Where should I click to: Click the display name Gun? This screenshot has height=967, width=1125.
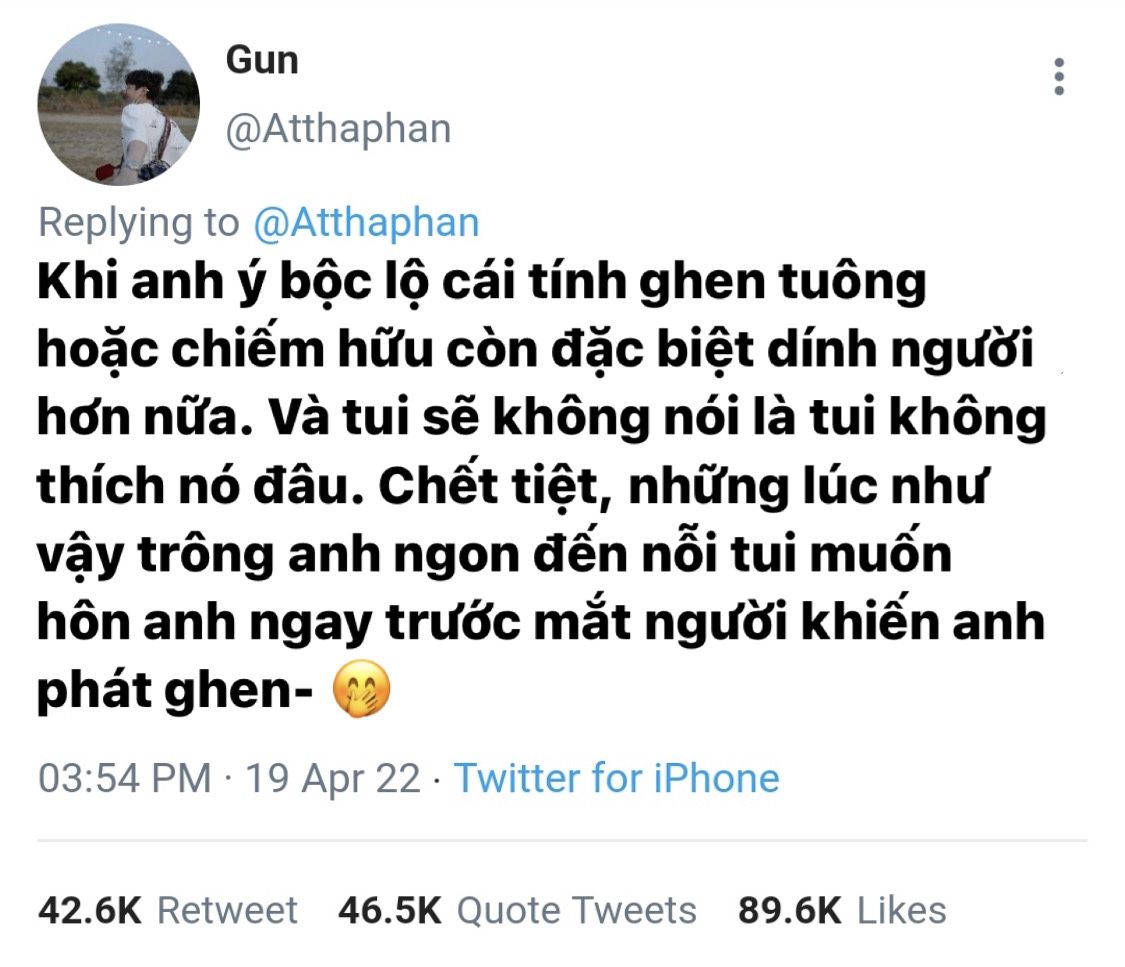(x=262, y=60)
